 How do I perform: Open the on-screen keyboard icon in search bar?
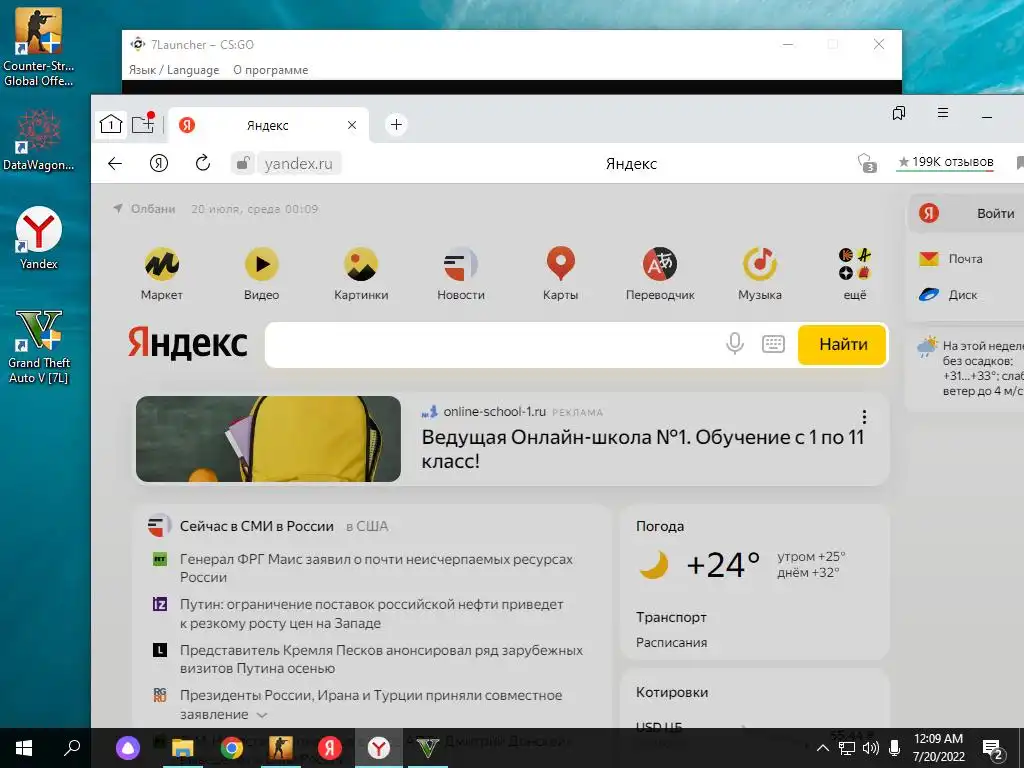pos(773,344)
